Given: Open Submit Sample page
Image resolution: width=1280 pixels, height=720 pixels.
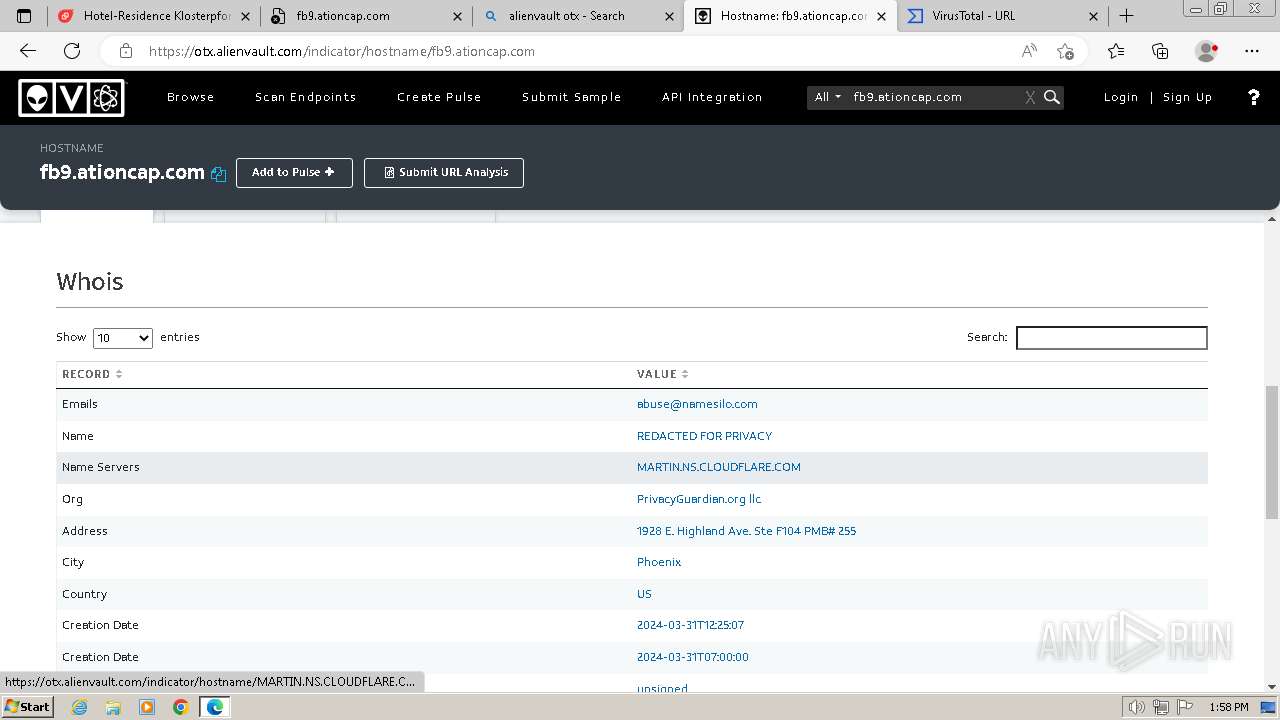Looking at the screenshot, I should pyautogui.click(x=571, y=97).
